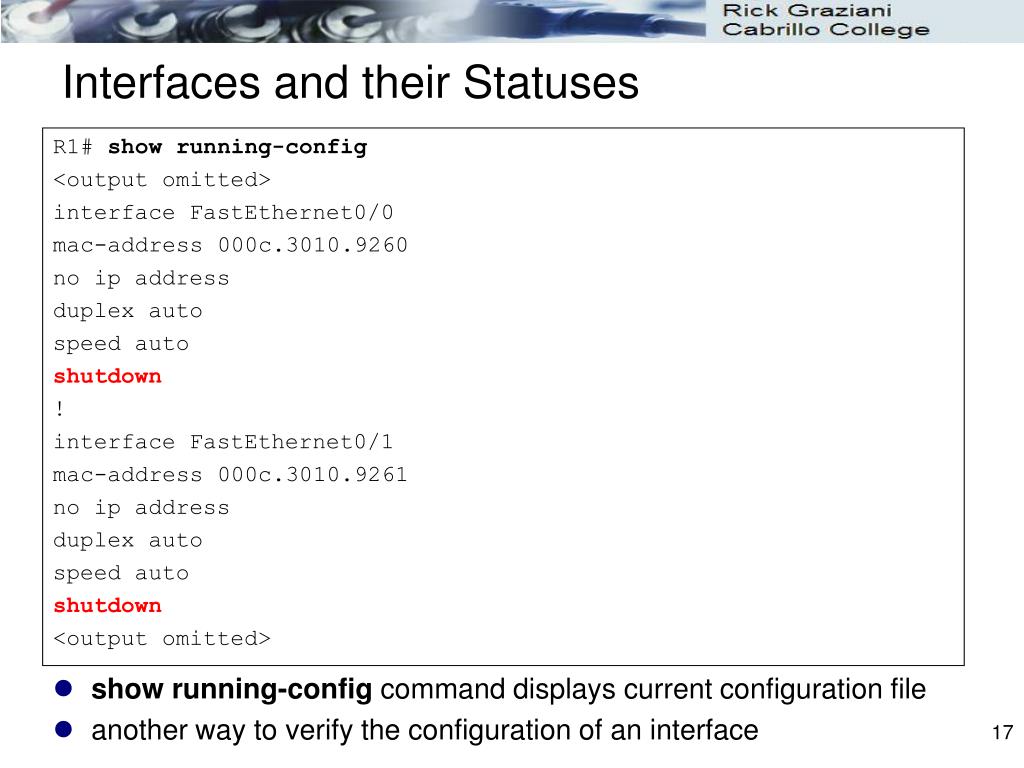The height and width of the screenshot is (768, 1024).
Task: Select the 'R1# show running-config' command line
Action: 210,147
